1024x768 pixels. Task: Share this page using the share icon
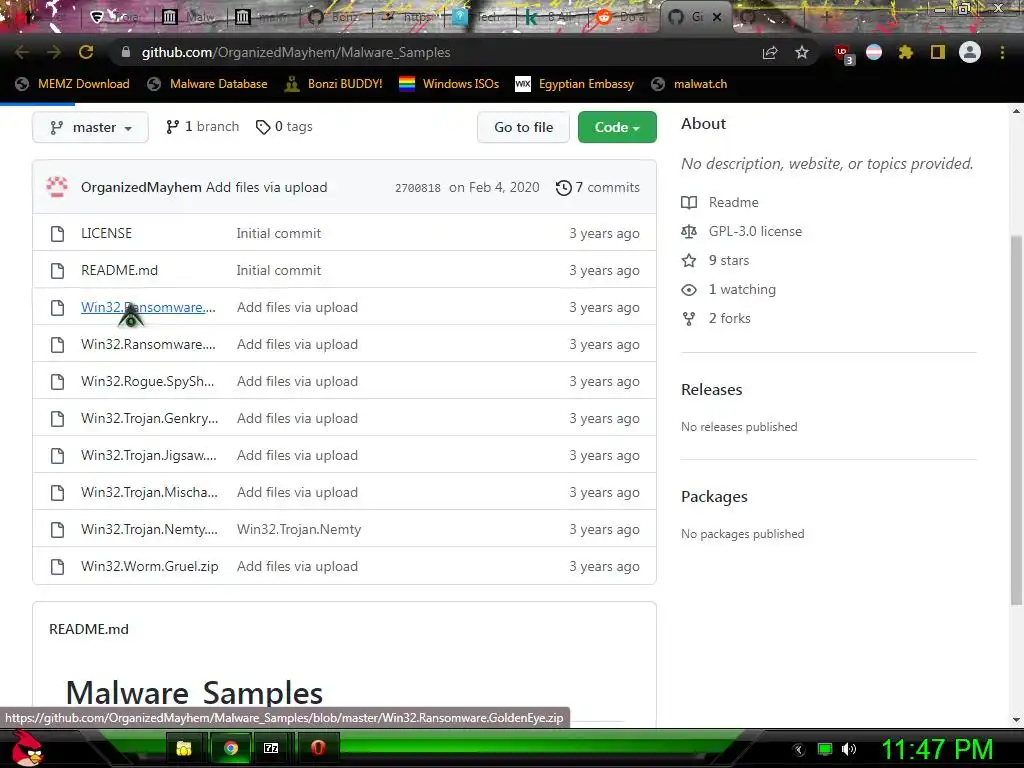point(770,52)
